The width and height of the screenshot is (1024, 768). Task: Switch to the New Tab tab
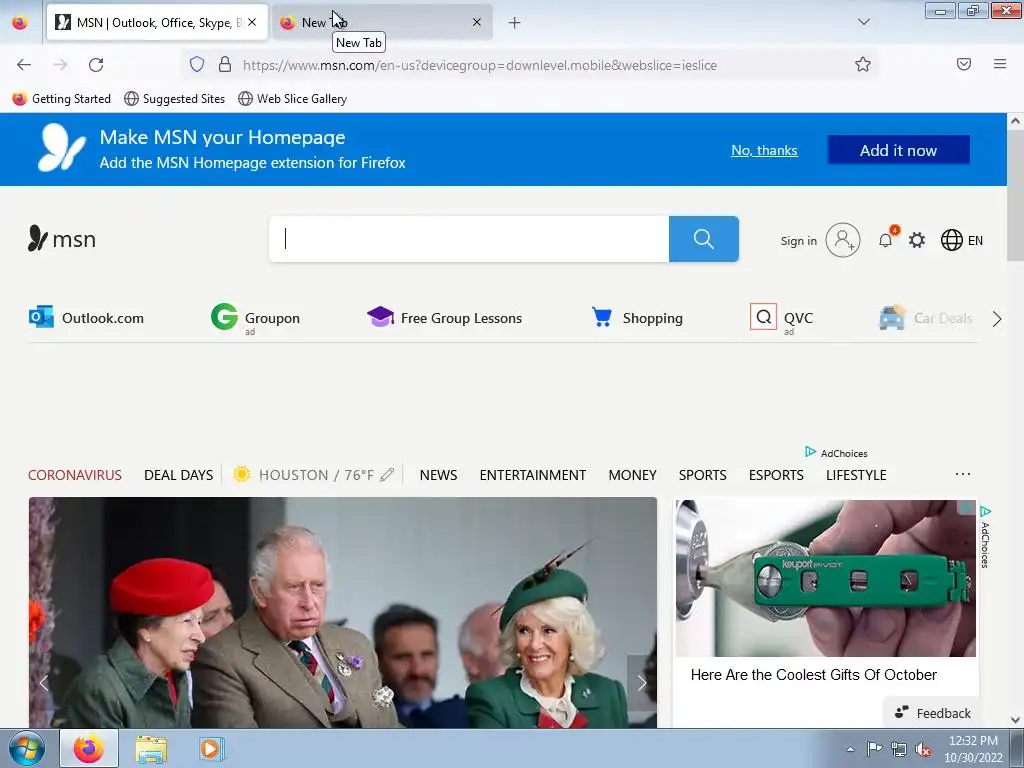point(382,22)
